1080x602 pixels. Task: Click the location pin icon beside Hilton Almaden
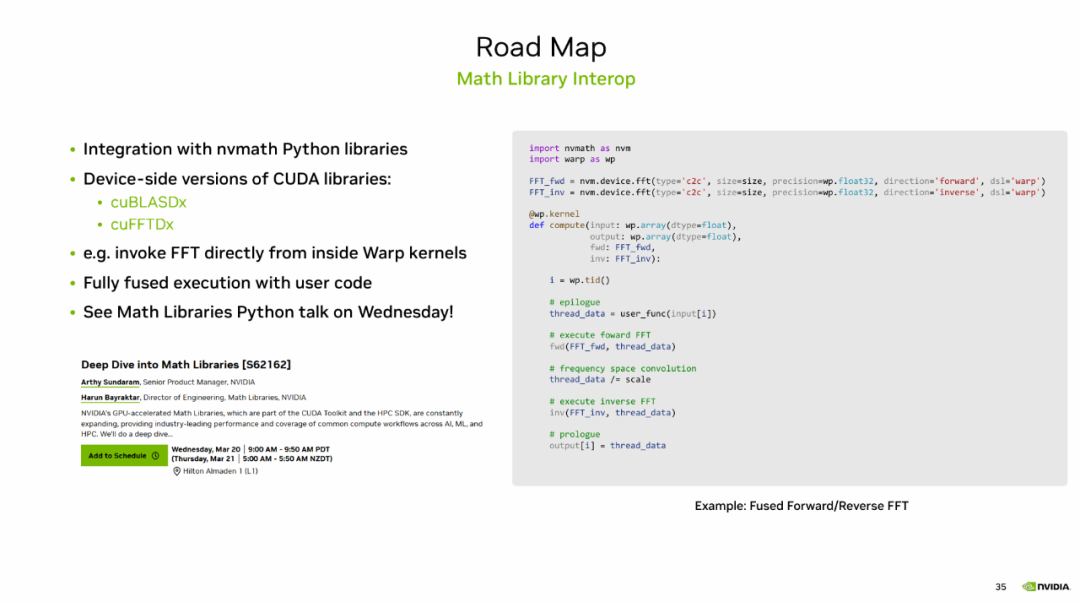(176, 471)
